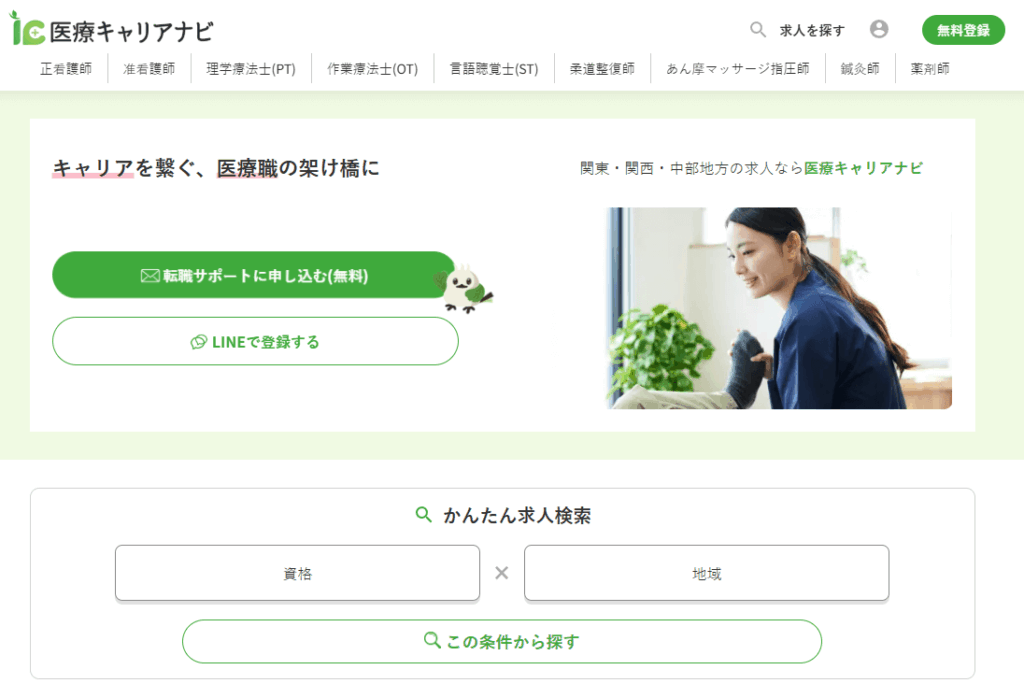Select the 正看護師 menu item
Viewport: 1024px width, 698px height.
pos(66,69)
